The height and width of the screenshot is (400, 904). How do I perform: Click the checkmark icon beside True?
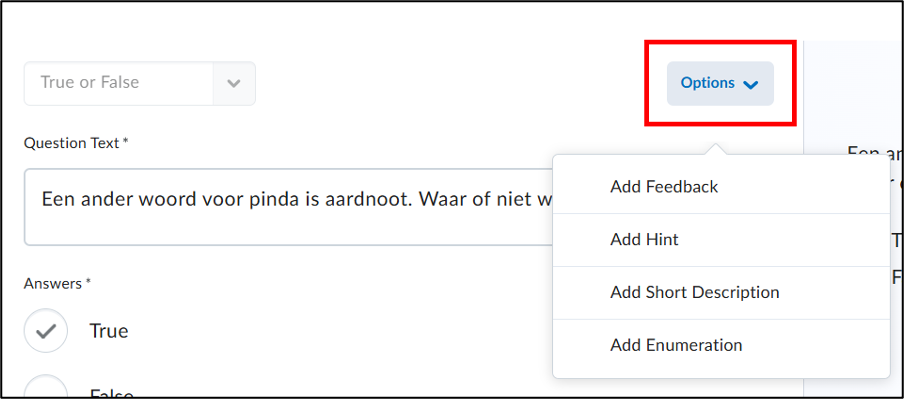click(46, 331)
